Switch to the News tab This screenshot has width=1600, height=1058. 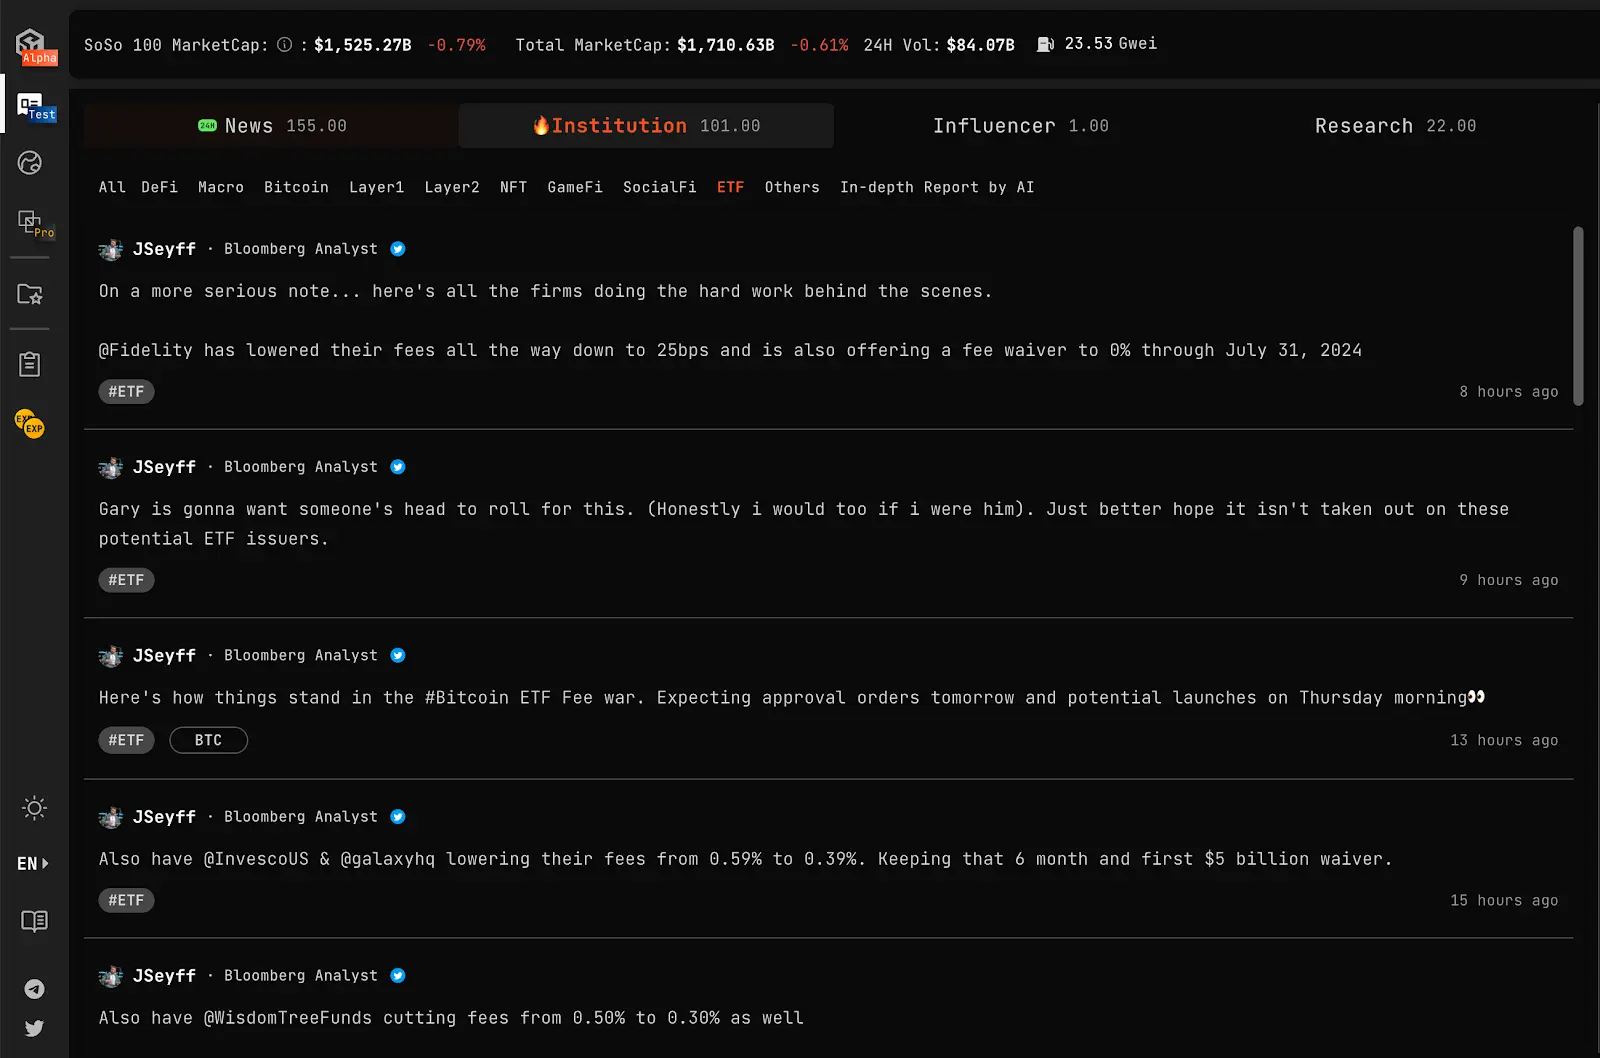coord(272,126)
